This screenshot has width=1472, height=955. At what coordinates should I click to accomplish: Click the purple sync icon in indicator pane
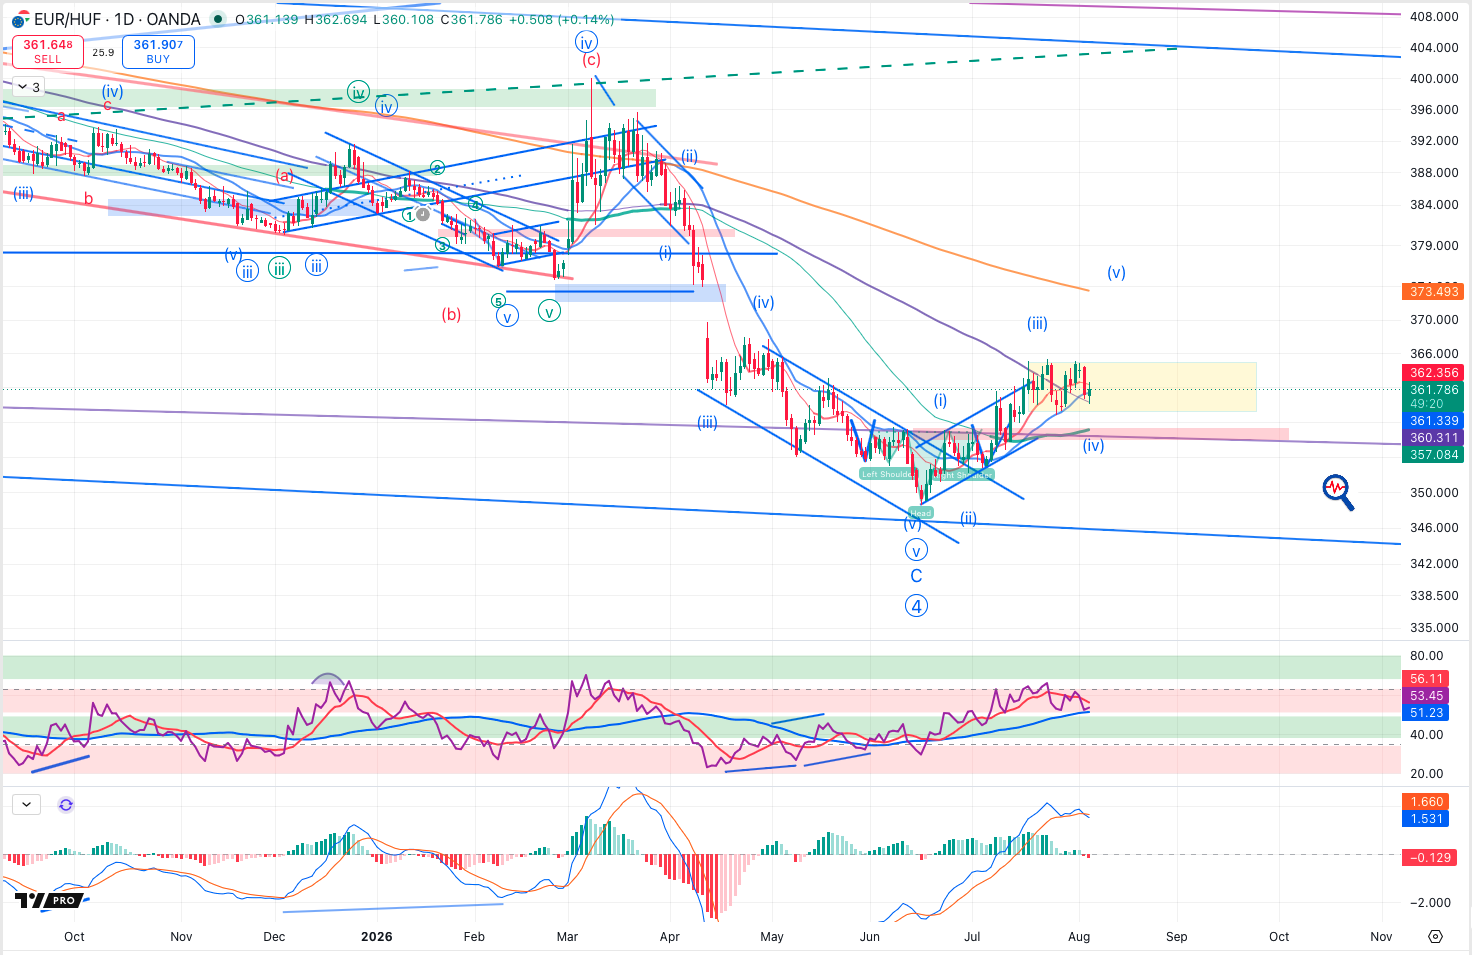coord(66,805)
